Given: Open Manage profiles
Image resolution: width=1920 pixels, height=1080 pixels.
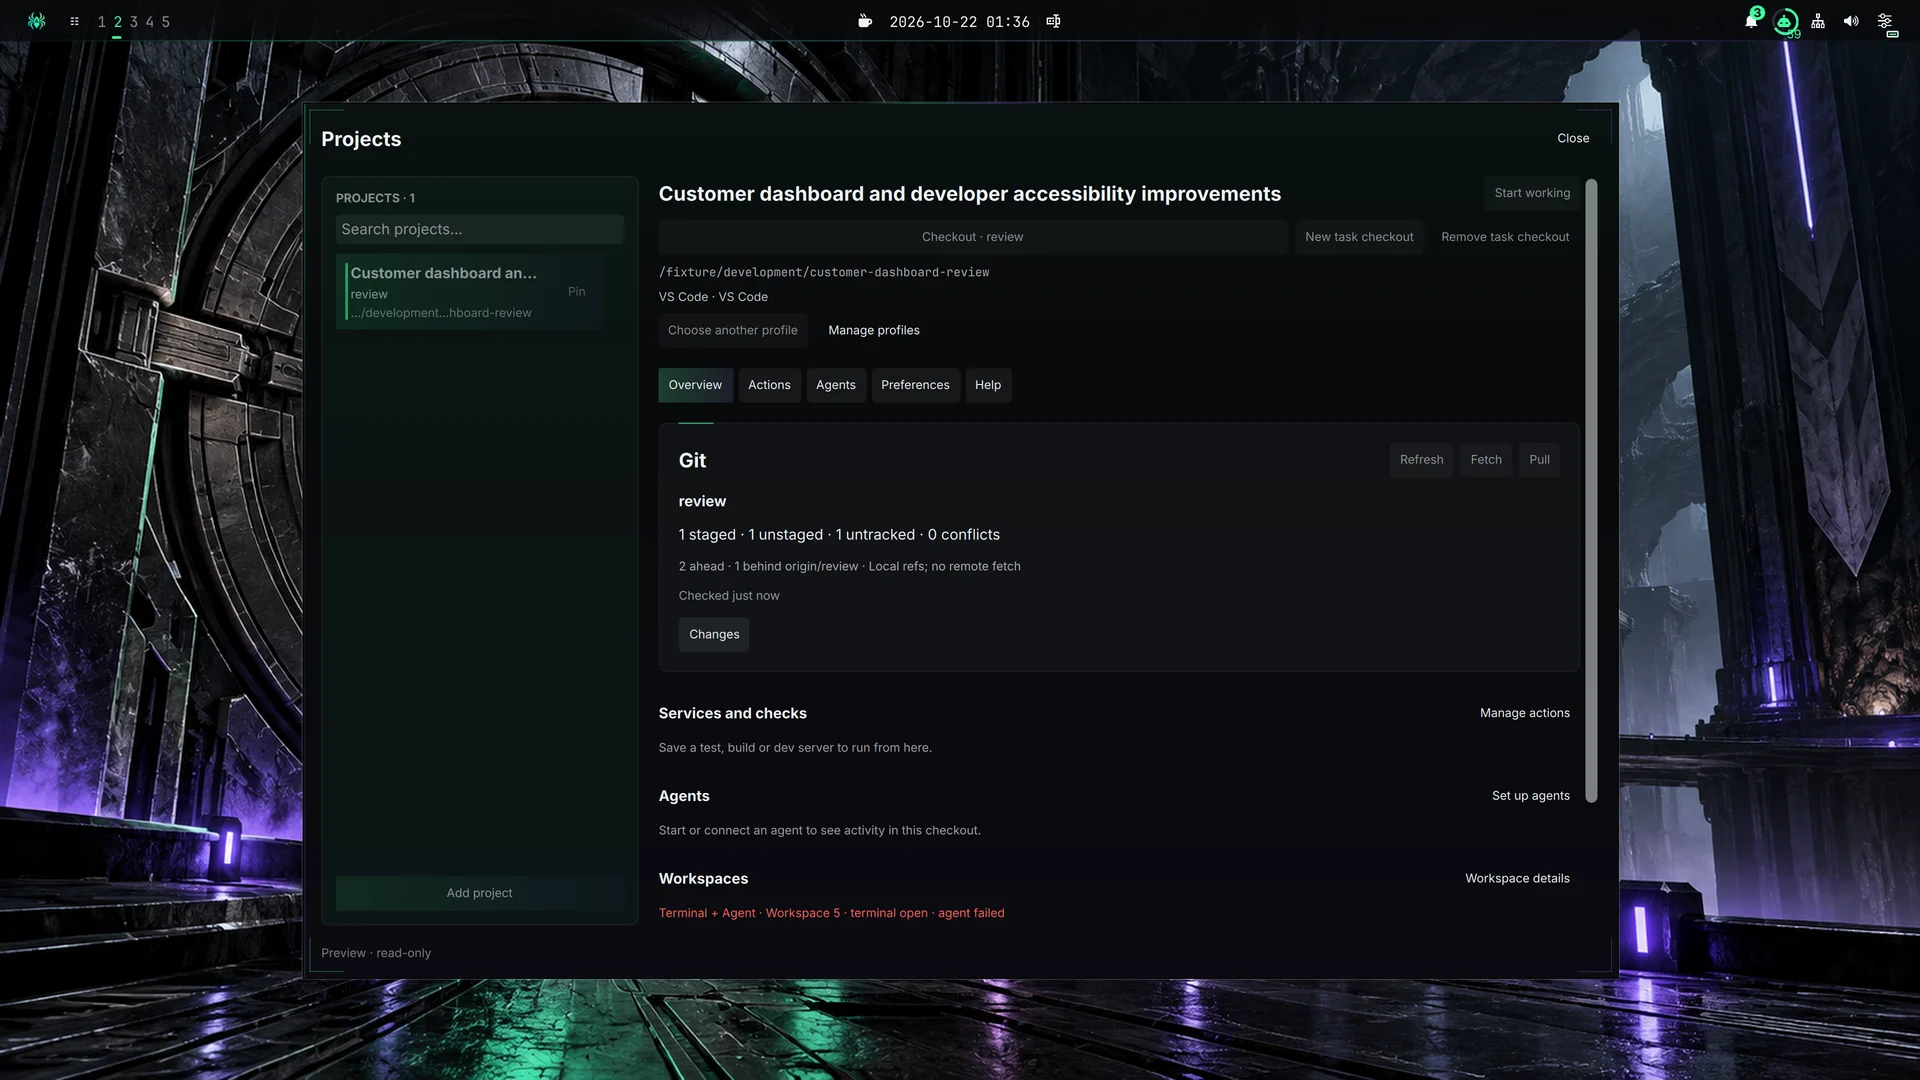Looking at the screenshot, I should (x=874, y=330).
